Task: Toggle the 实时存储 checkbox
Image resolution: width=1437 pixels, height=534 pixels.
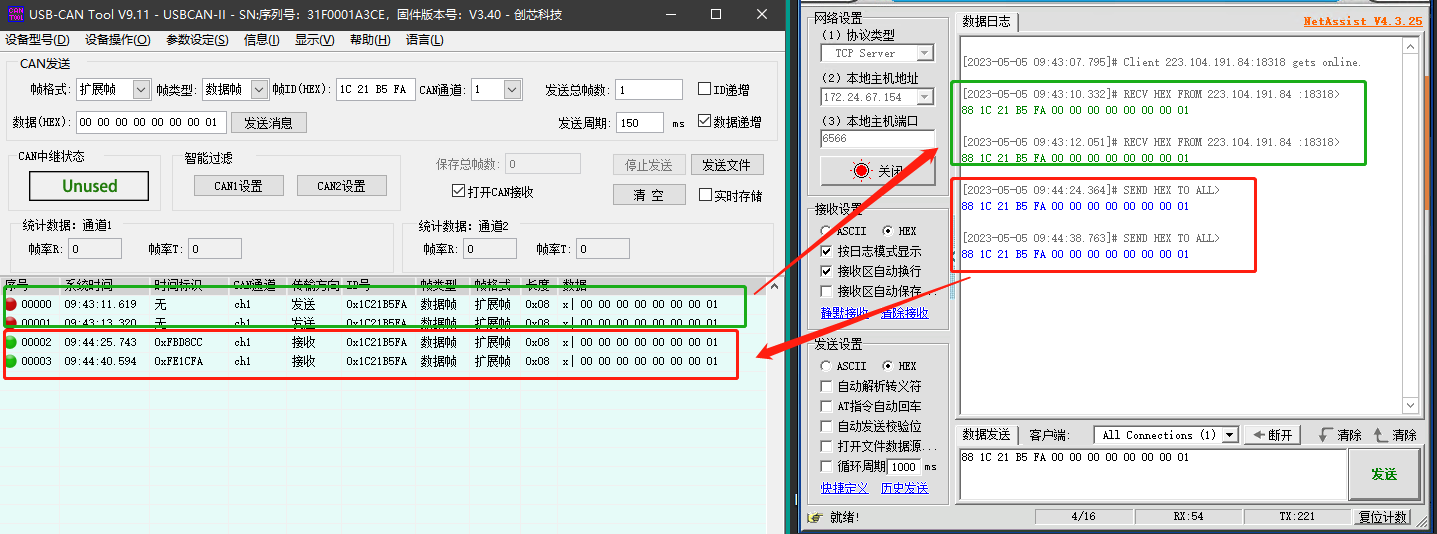Action: pos(705,195)
